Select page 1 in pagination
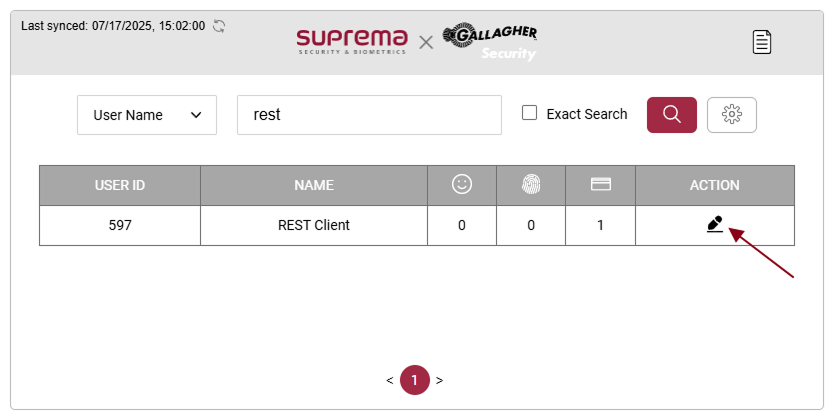The image size is (835, 420). click(x=414, y=380)
